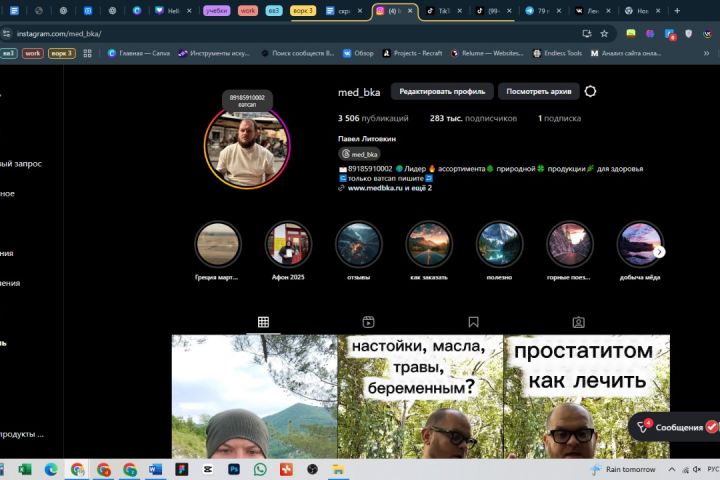The image size is (720, 480).
Task: Expand the учебки tab group
Action: pyautogui.click(x=217, y=11)
